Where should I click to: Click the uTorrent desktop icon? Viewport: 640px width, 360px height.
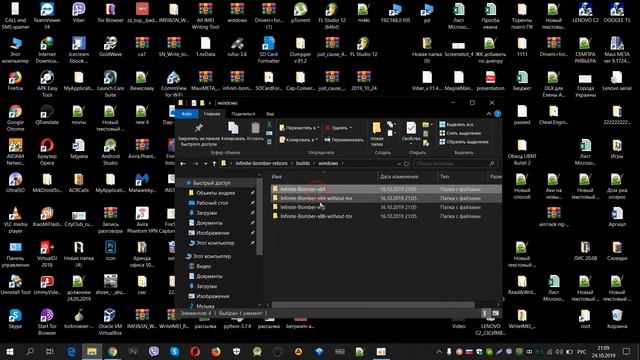pos(300,13)
